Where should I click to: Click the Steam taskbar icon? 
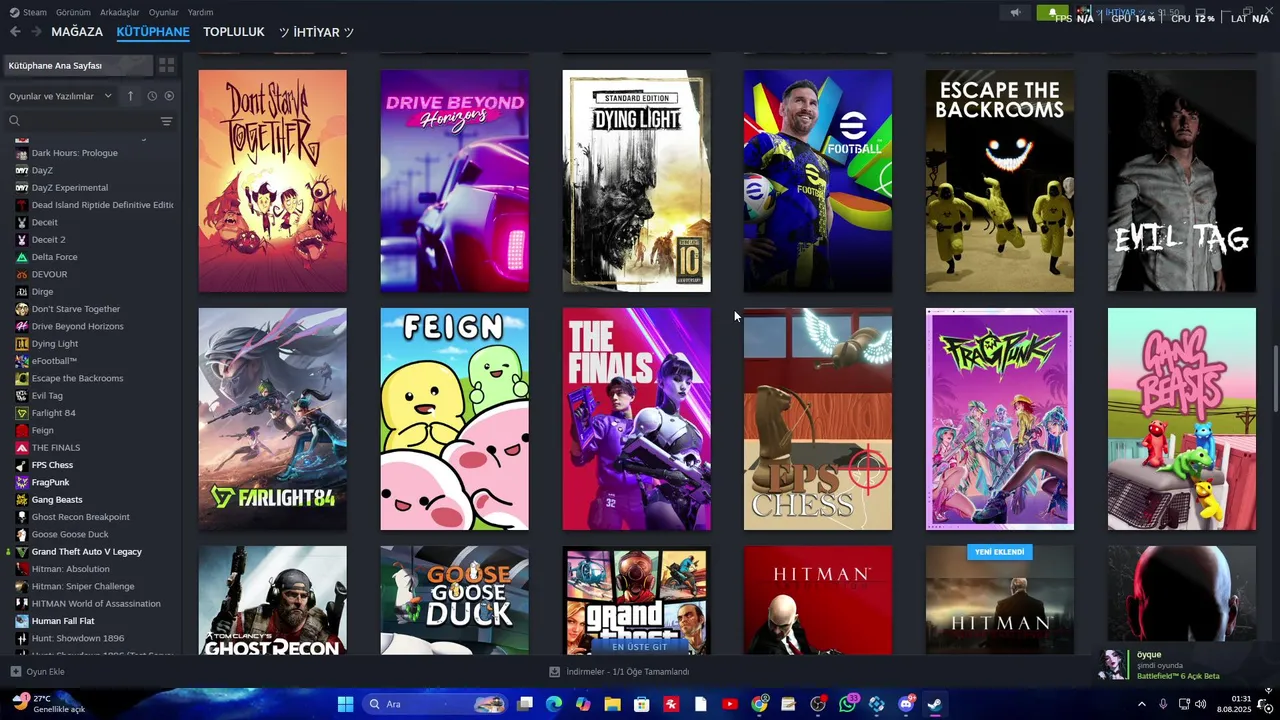pos(935,704)
